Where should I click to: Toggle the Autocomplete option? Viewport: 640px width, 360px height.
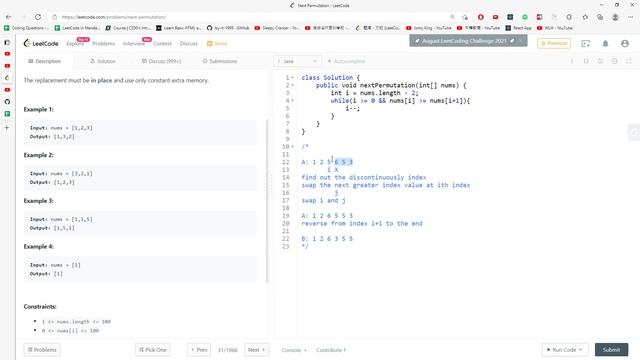coord(346,61)
